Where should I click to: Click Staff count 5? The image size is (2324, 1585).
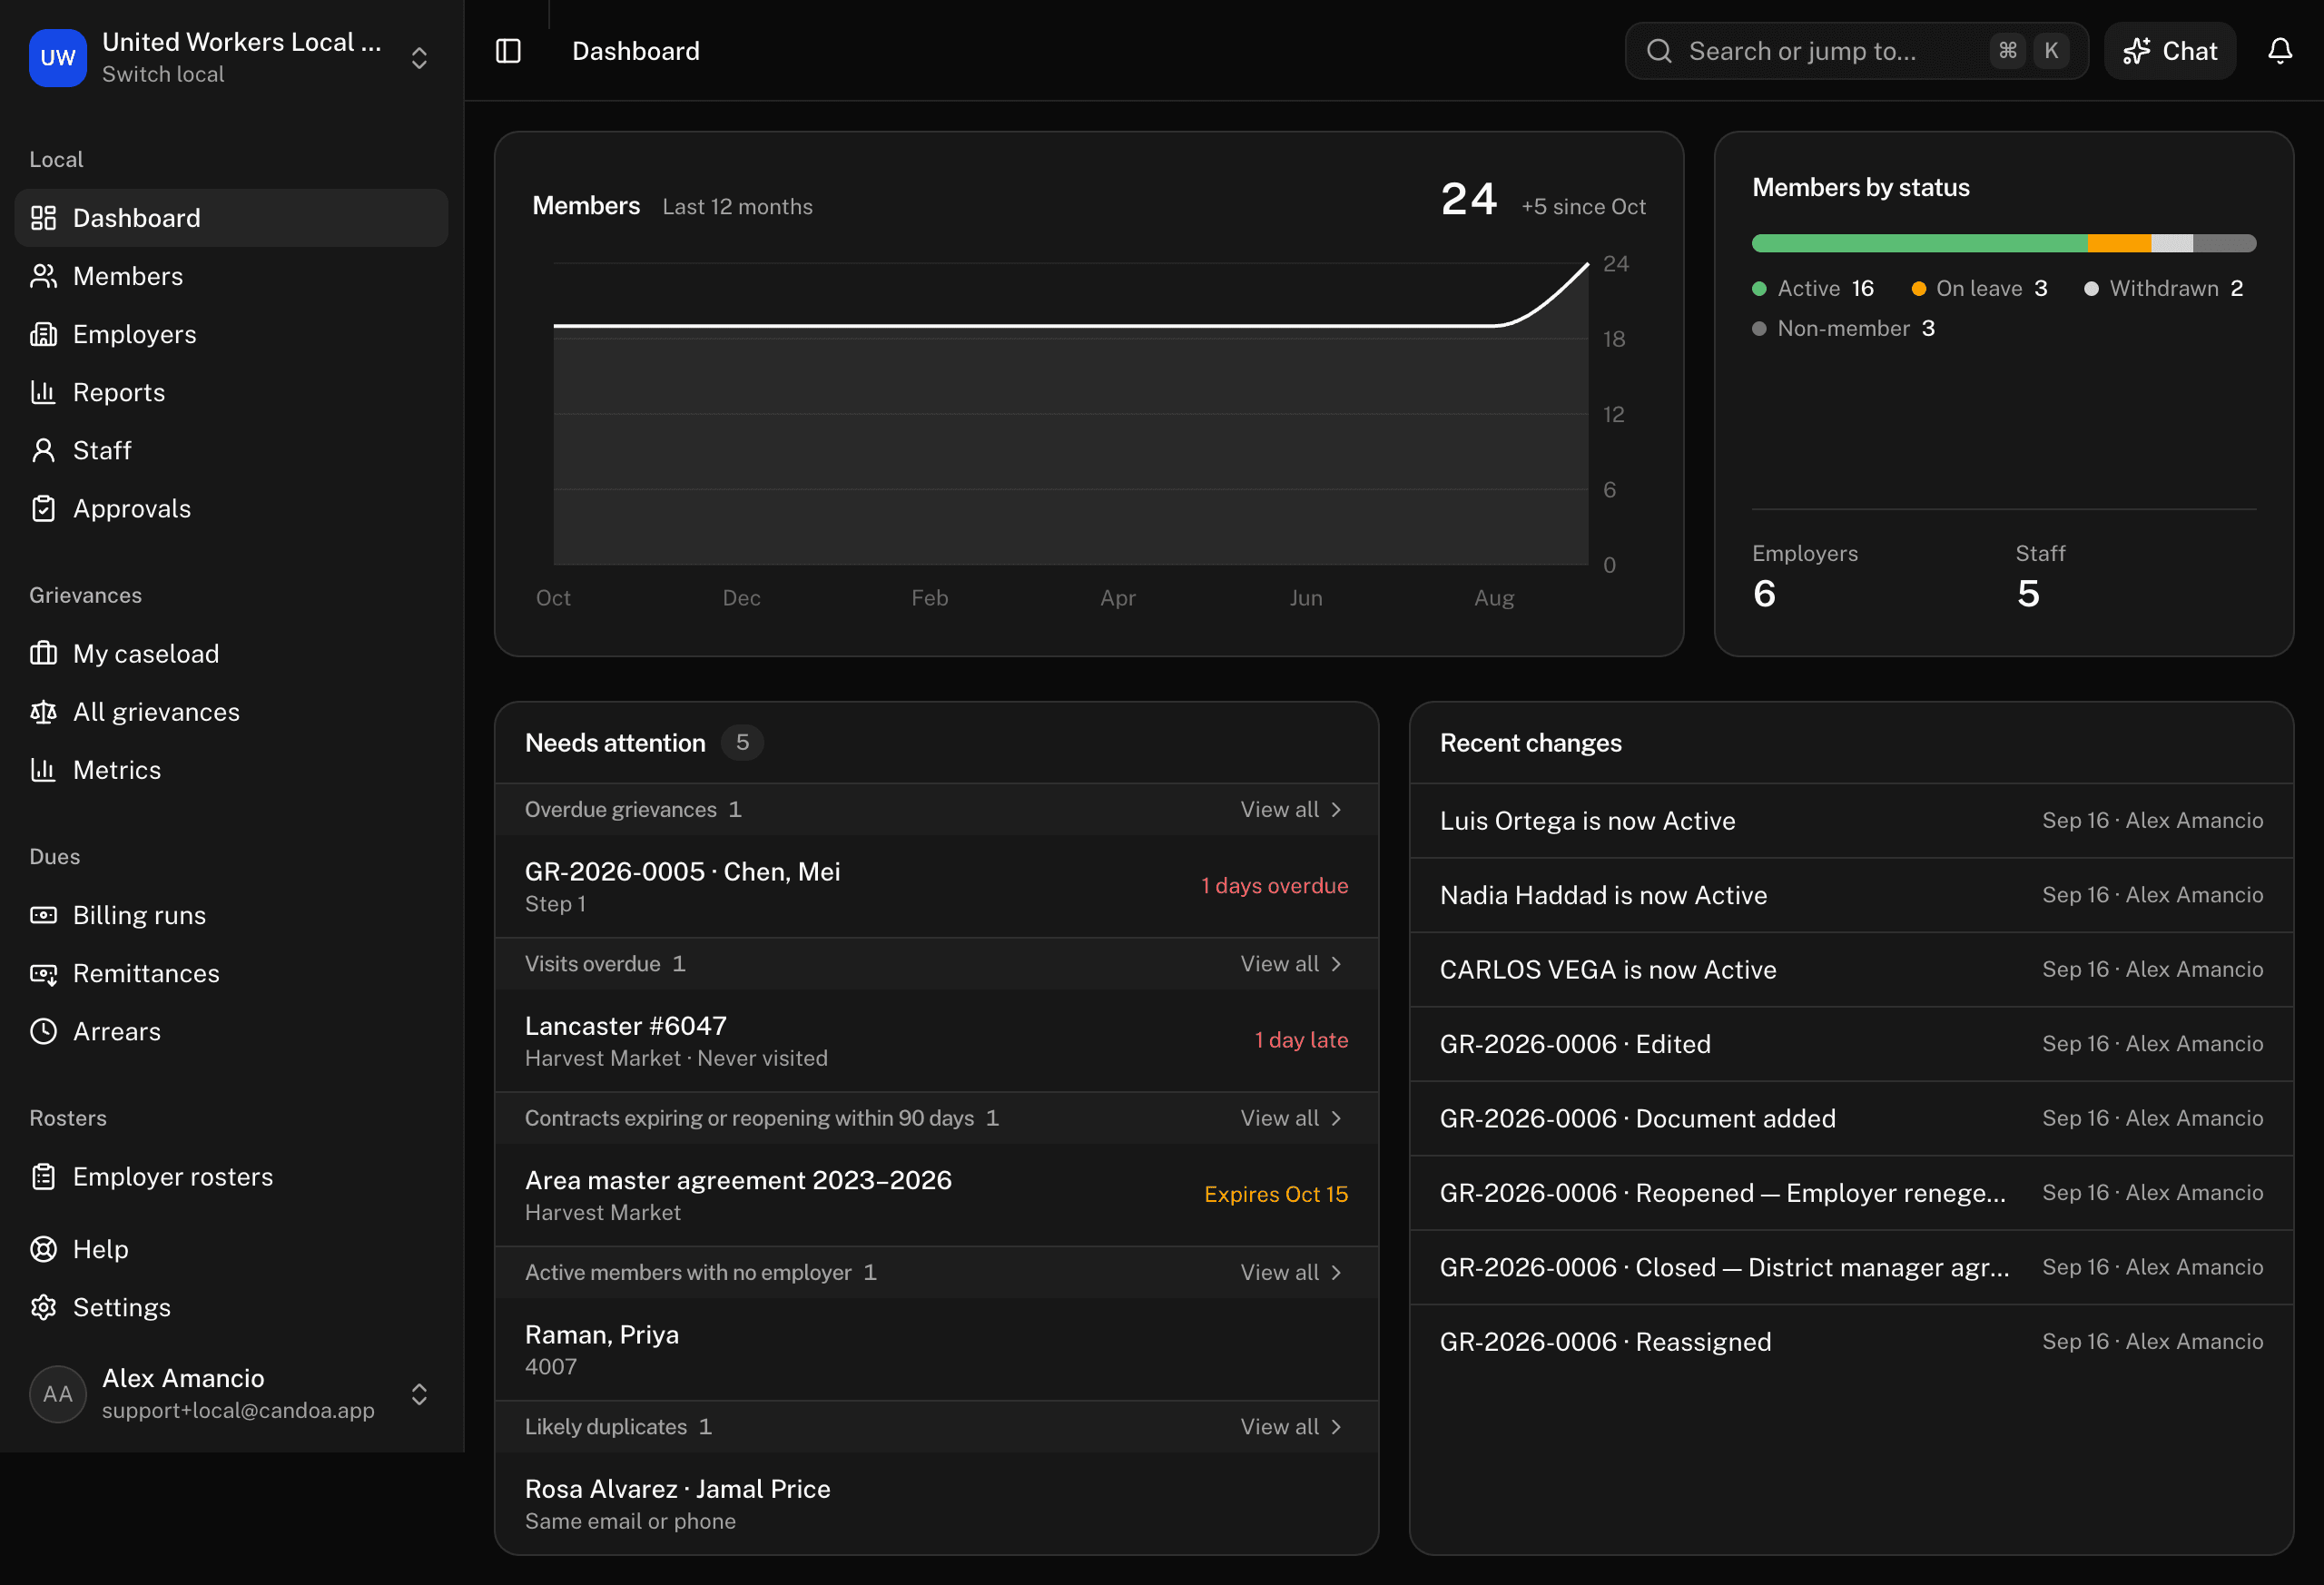coord(2028,594)
